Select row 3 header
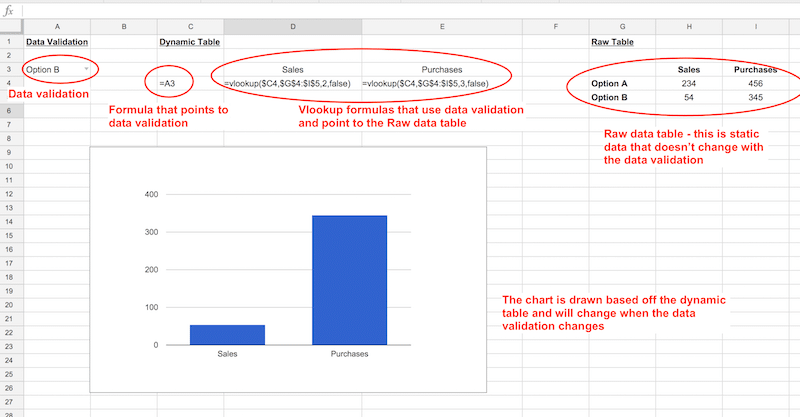 (9, 69)
